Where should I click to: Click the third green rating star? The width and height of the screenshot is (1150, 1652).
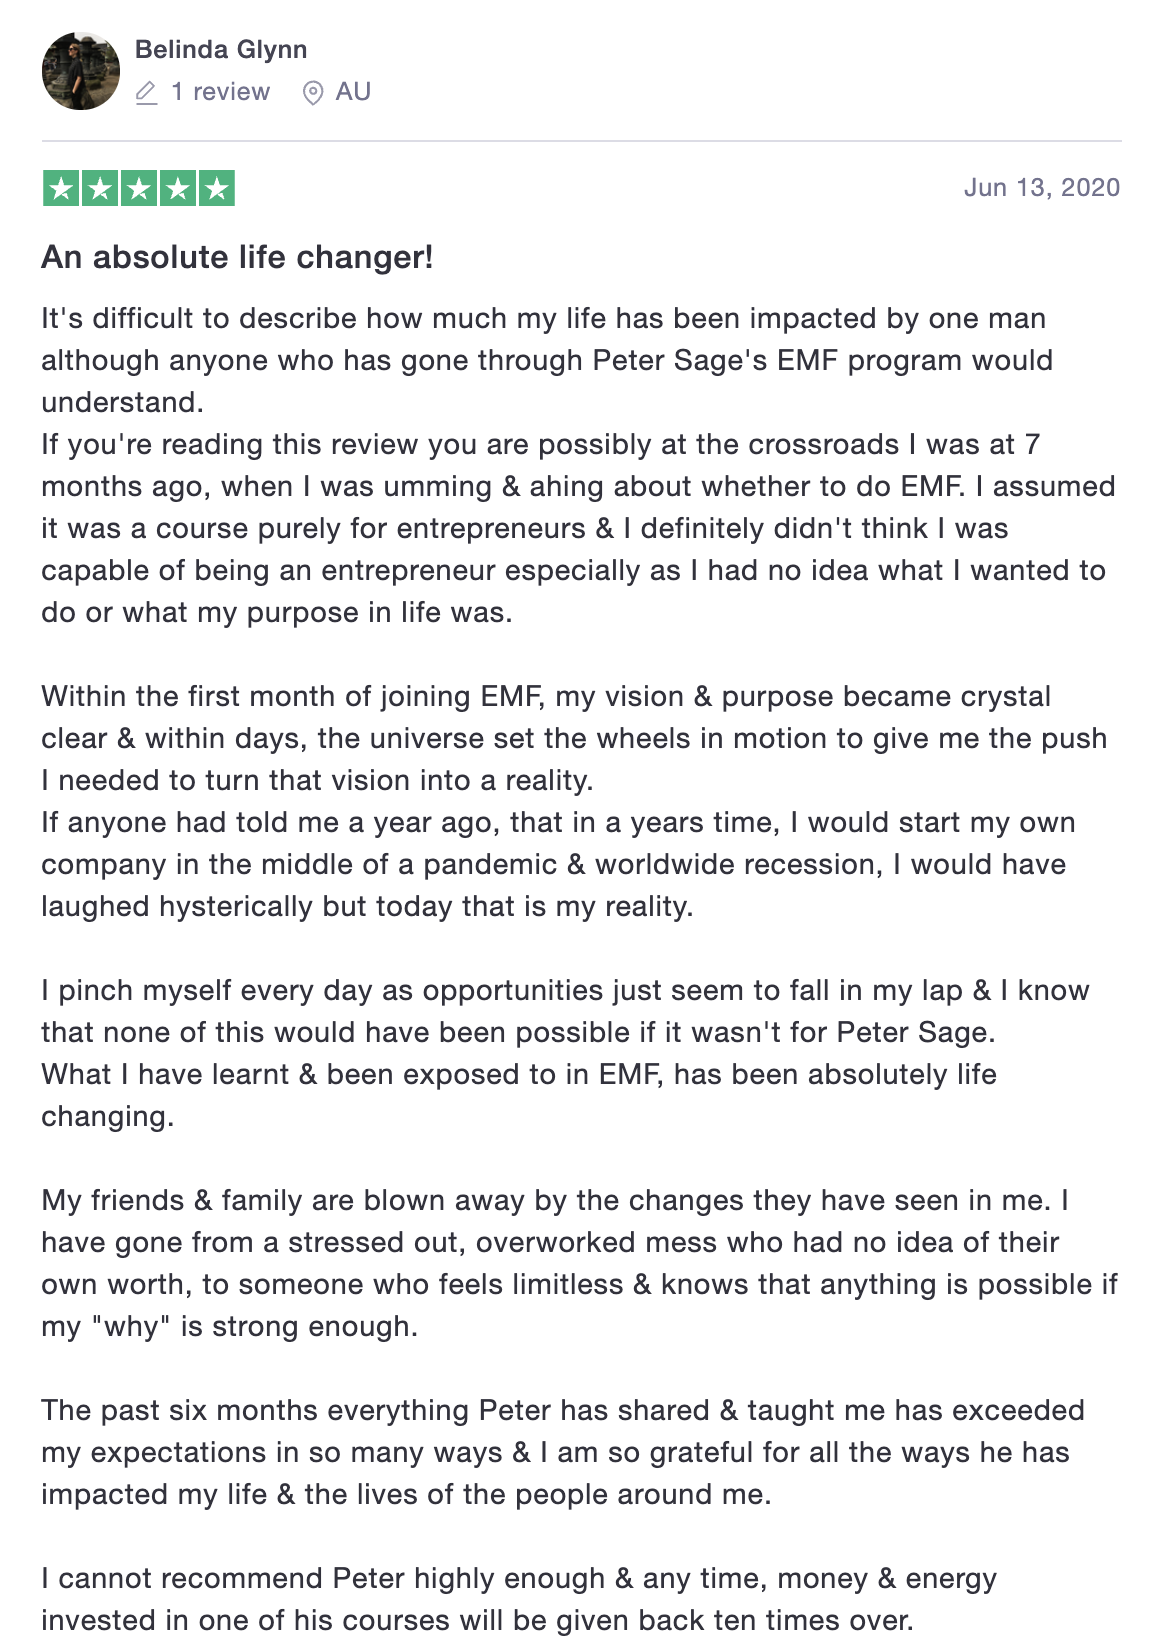[x=139, y=188]
